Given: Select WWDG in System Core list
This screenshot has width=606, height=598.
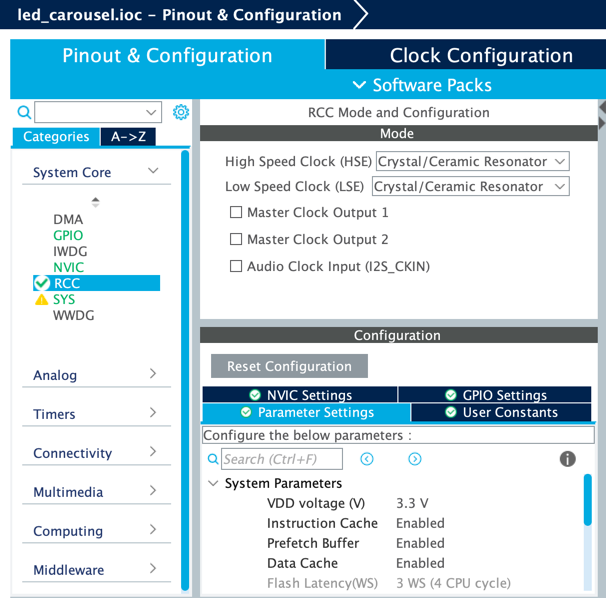Looking at the screenshot, I should tap(73, 315).
